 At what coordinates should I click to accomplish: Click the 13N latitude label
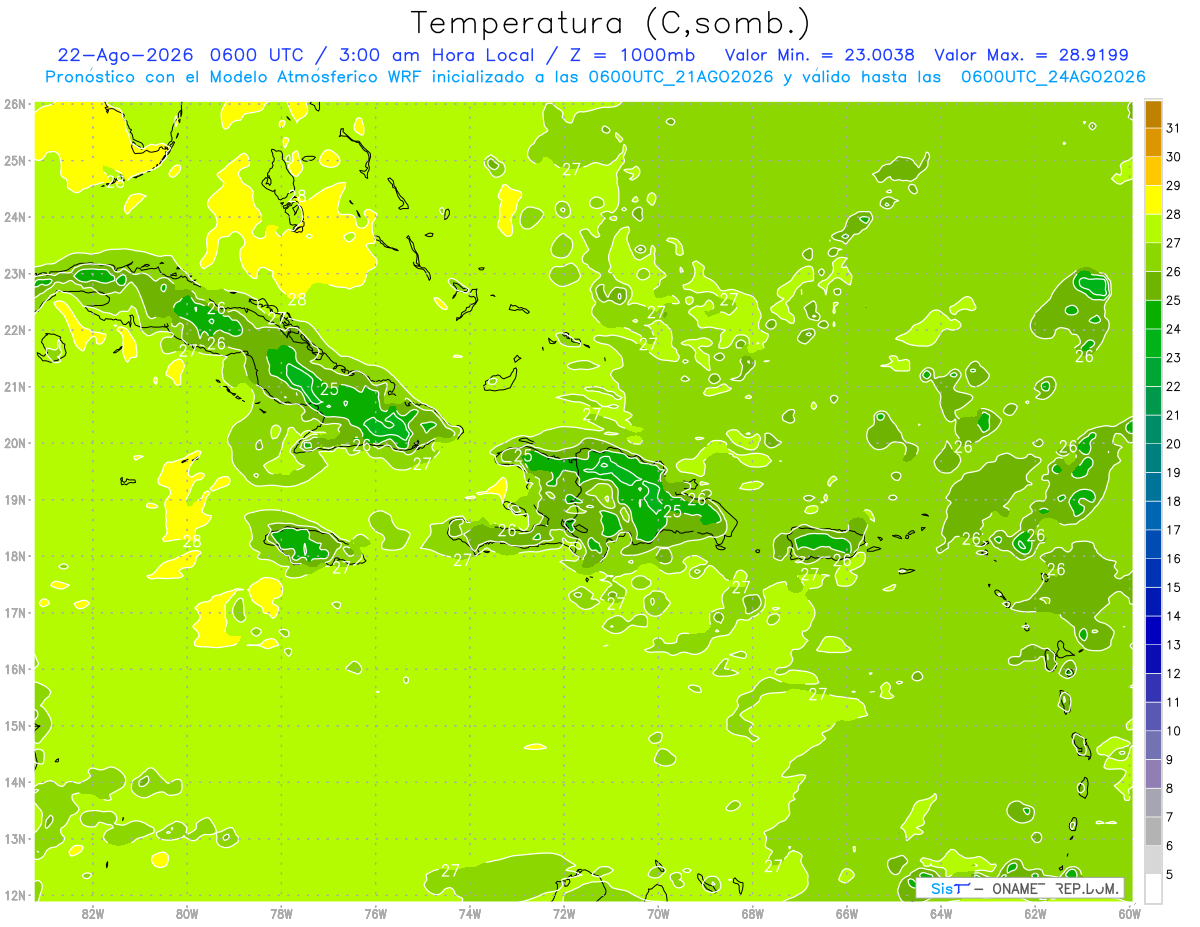coord(14,838)
